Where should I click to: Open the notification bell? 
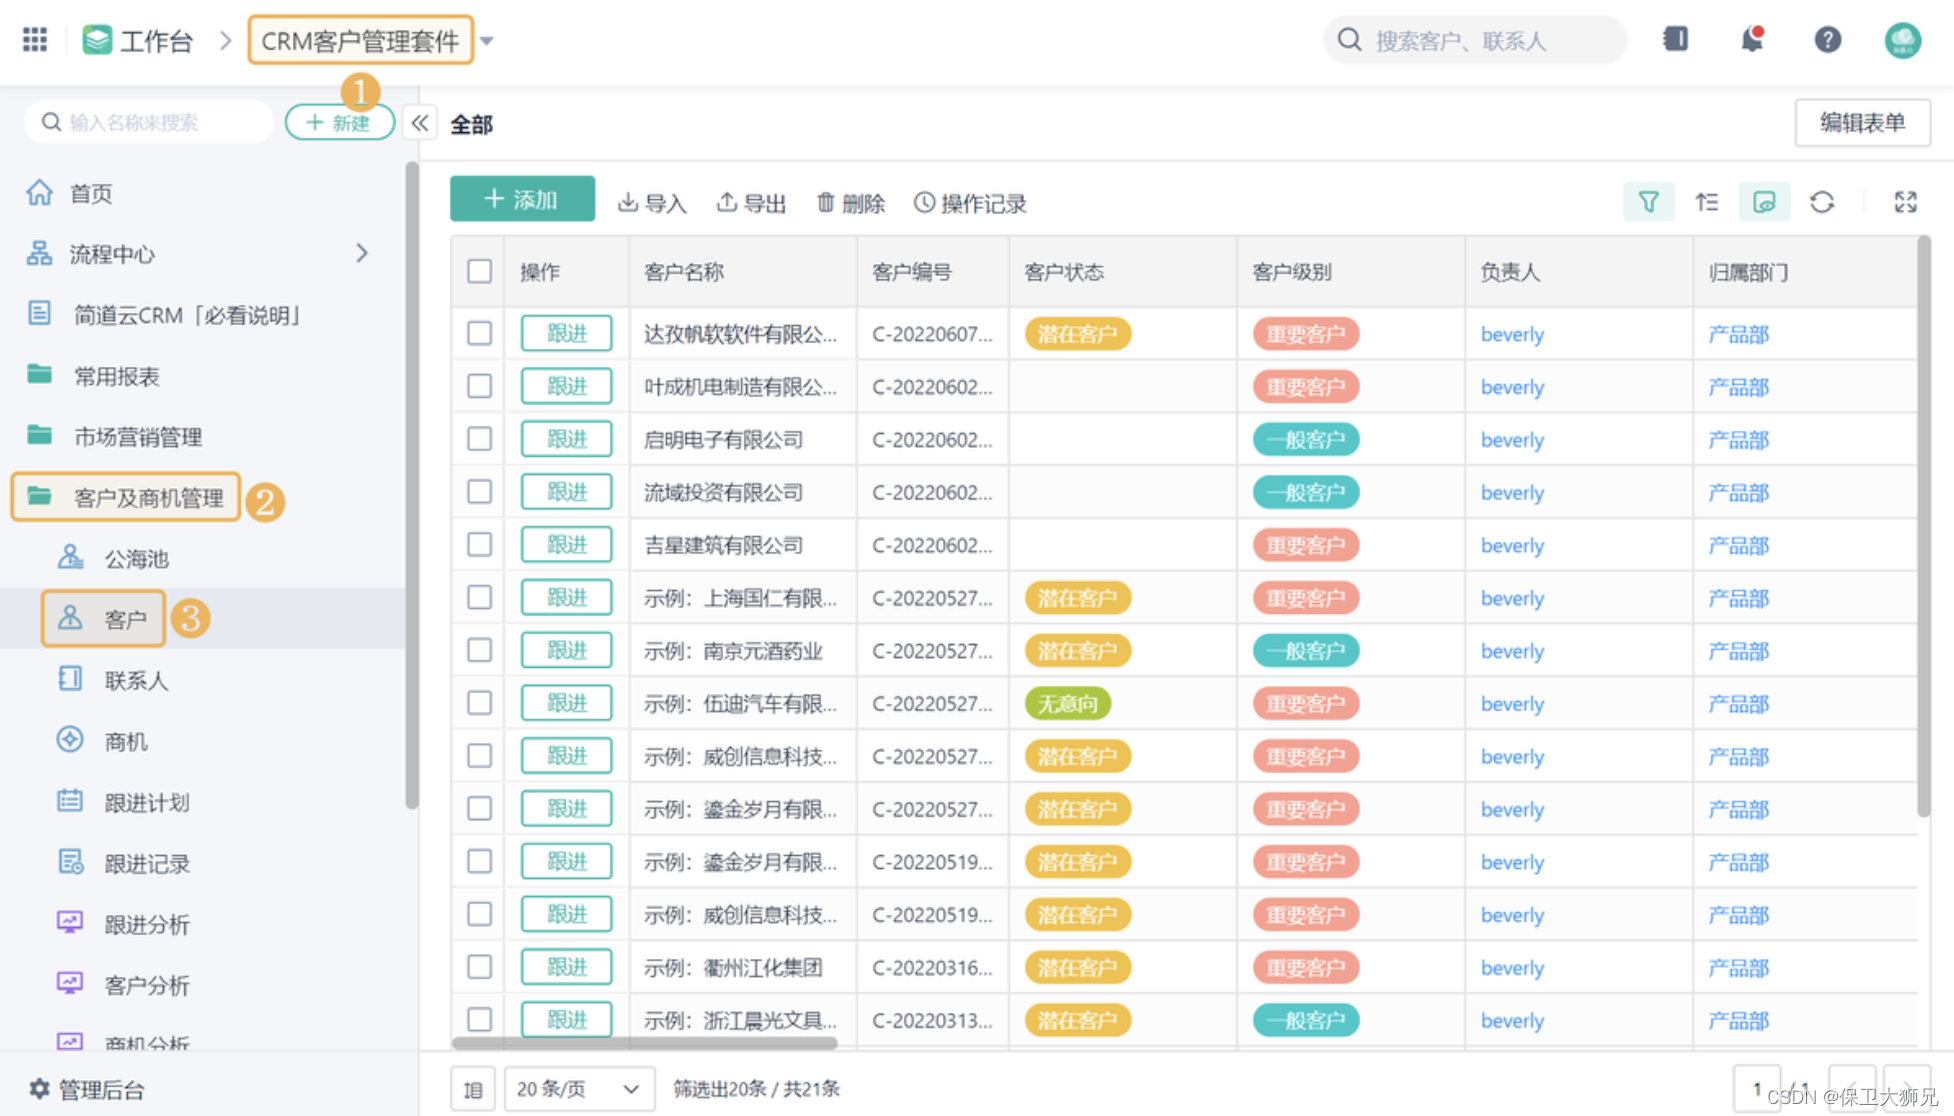tap(1751, 40)
